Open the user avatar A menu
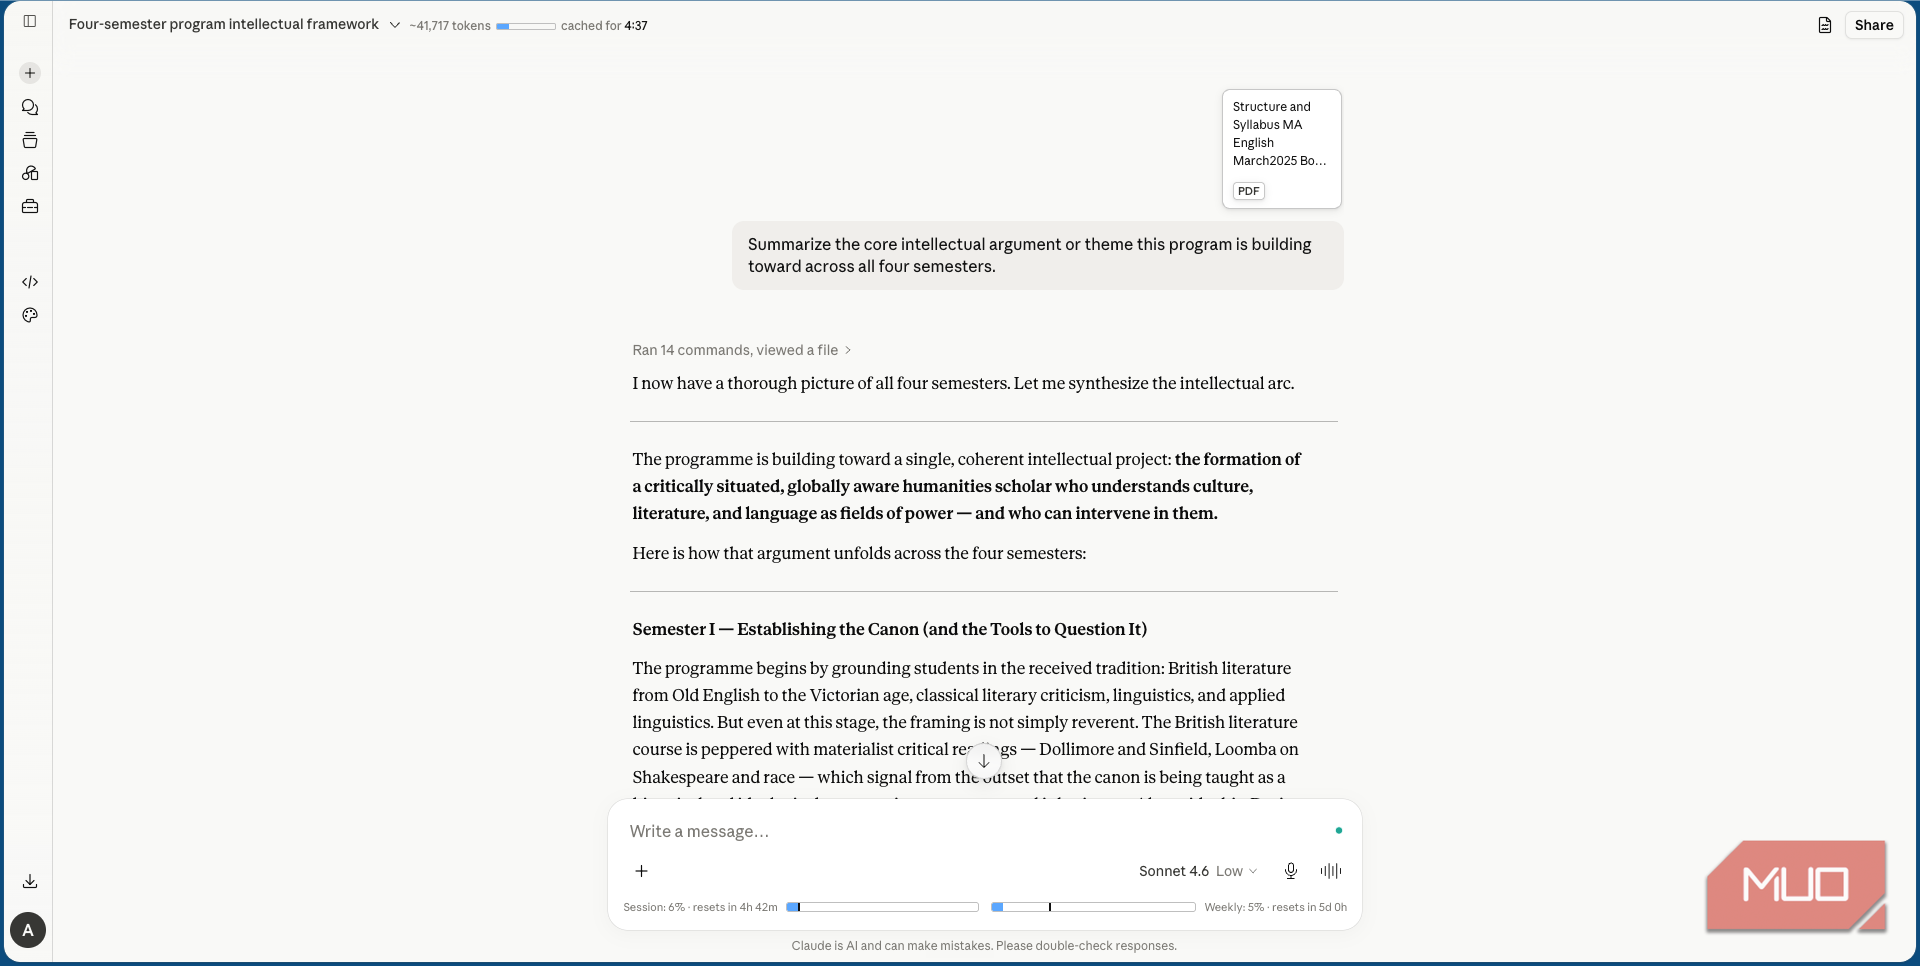 click(x=28, y=930)
